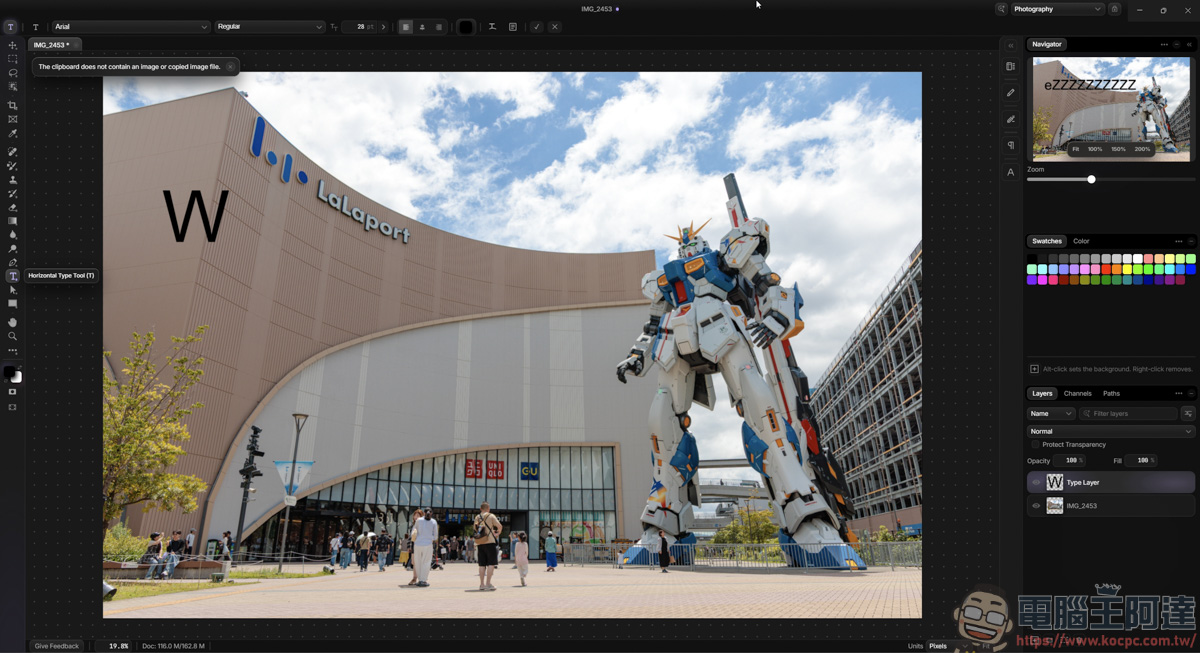Click the screen mode icon at the toolbox bottom

(x=12, y=407)
